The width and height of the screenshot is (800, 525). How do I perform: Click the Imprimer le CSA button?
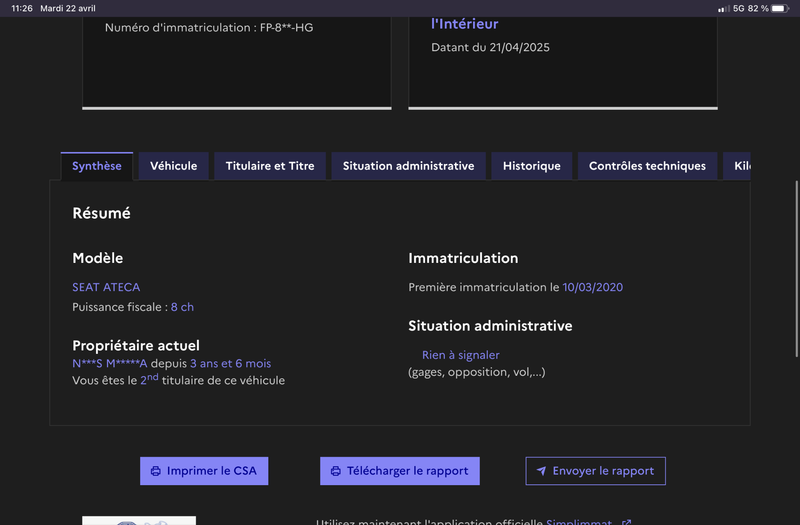(x=204, y=471)
